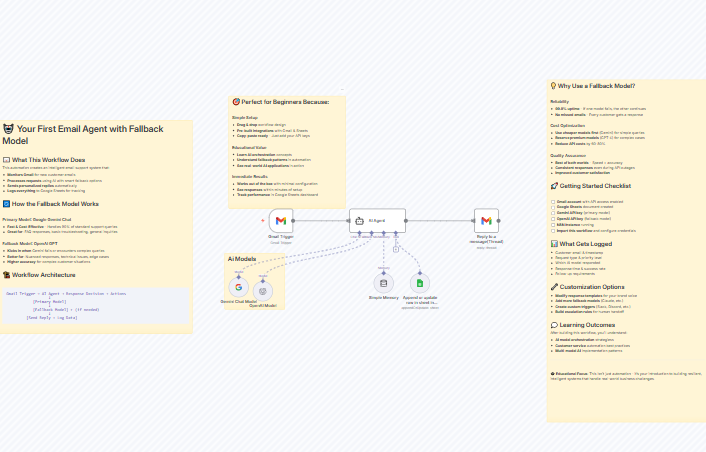Image resolution: width=706 pixels, height=452 pixels.
Task: Click the plus connector under AI Agent tool output
Action: click(396, 249)
